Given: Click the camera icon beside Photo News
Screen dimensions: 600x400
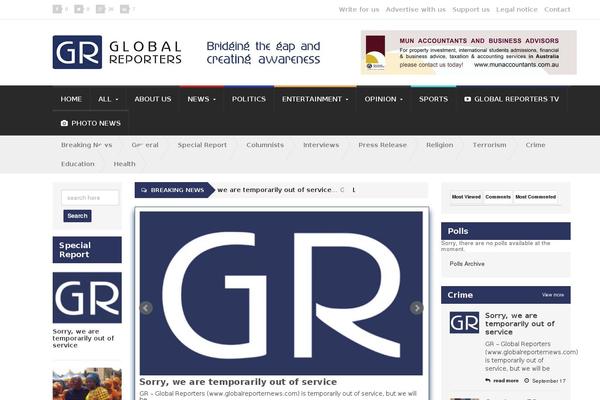Looking at the screenshot, I should (x=64, y=123).
